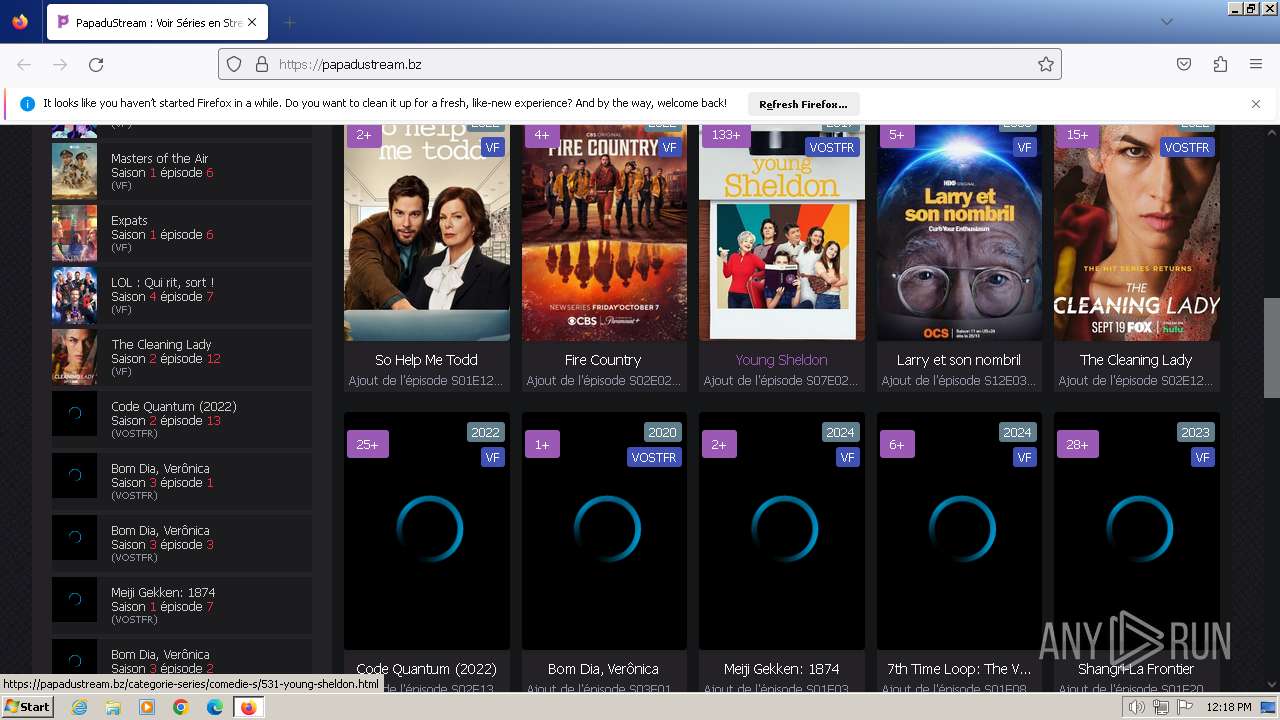Open the So Help Me Todd poster
The width and height of the screenshot is (1280, 720).
(x=427, y=232)
